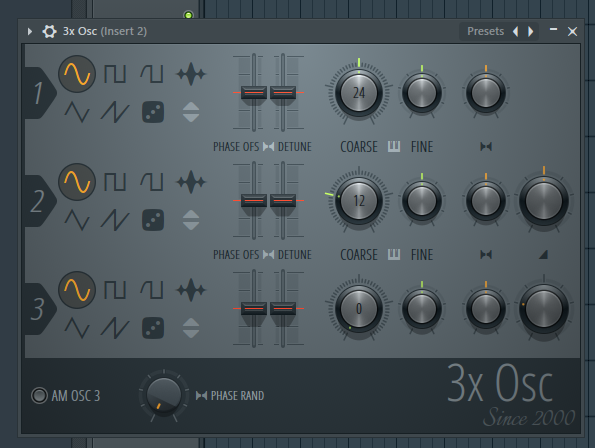Open the Presets menu
This screenshot has width=595, height=448.
coord(485,31)
